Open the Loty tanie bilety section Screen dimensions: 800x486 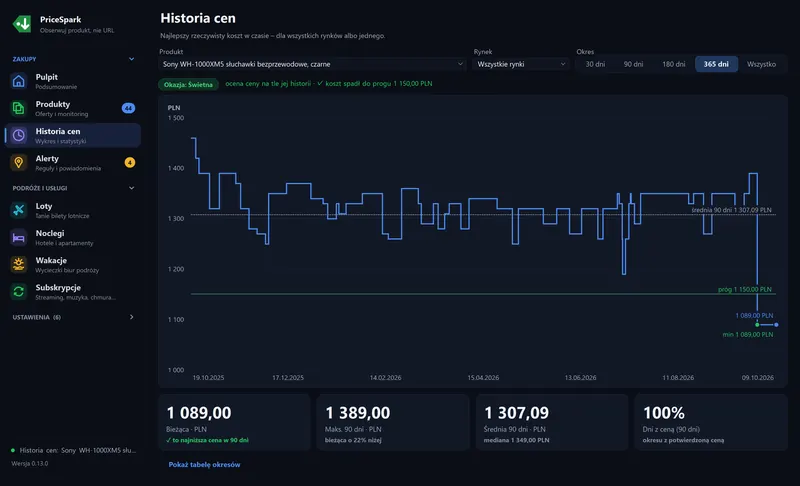click(72, 210)
